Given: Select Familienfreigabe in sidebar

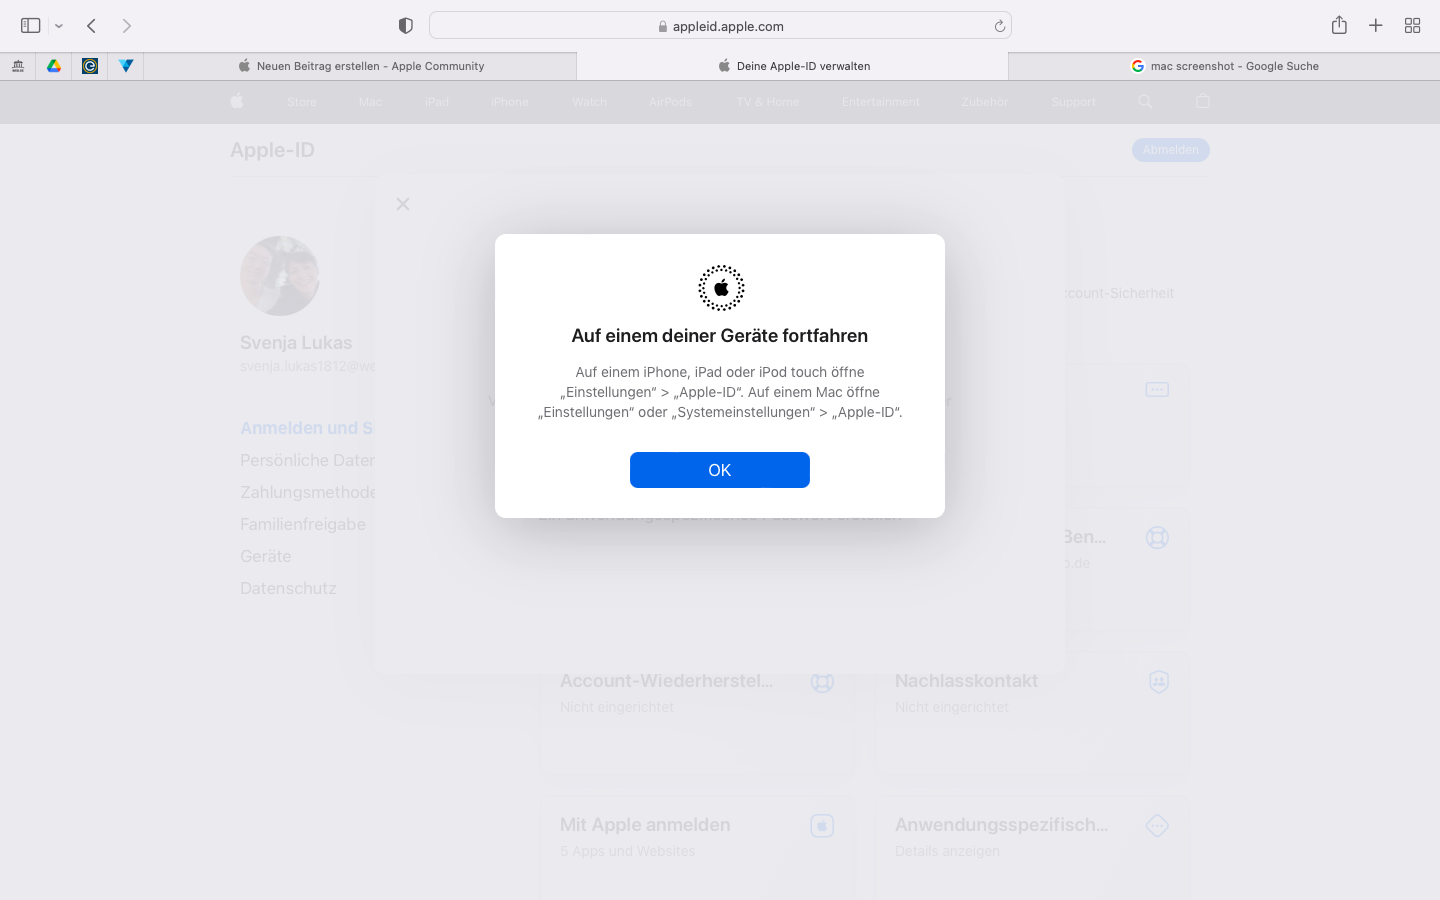Looking at the screenshot, I should pyautogui.click(x=303, y=524).
